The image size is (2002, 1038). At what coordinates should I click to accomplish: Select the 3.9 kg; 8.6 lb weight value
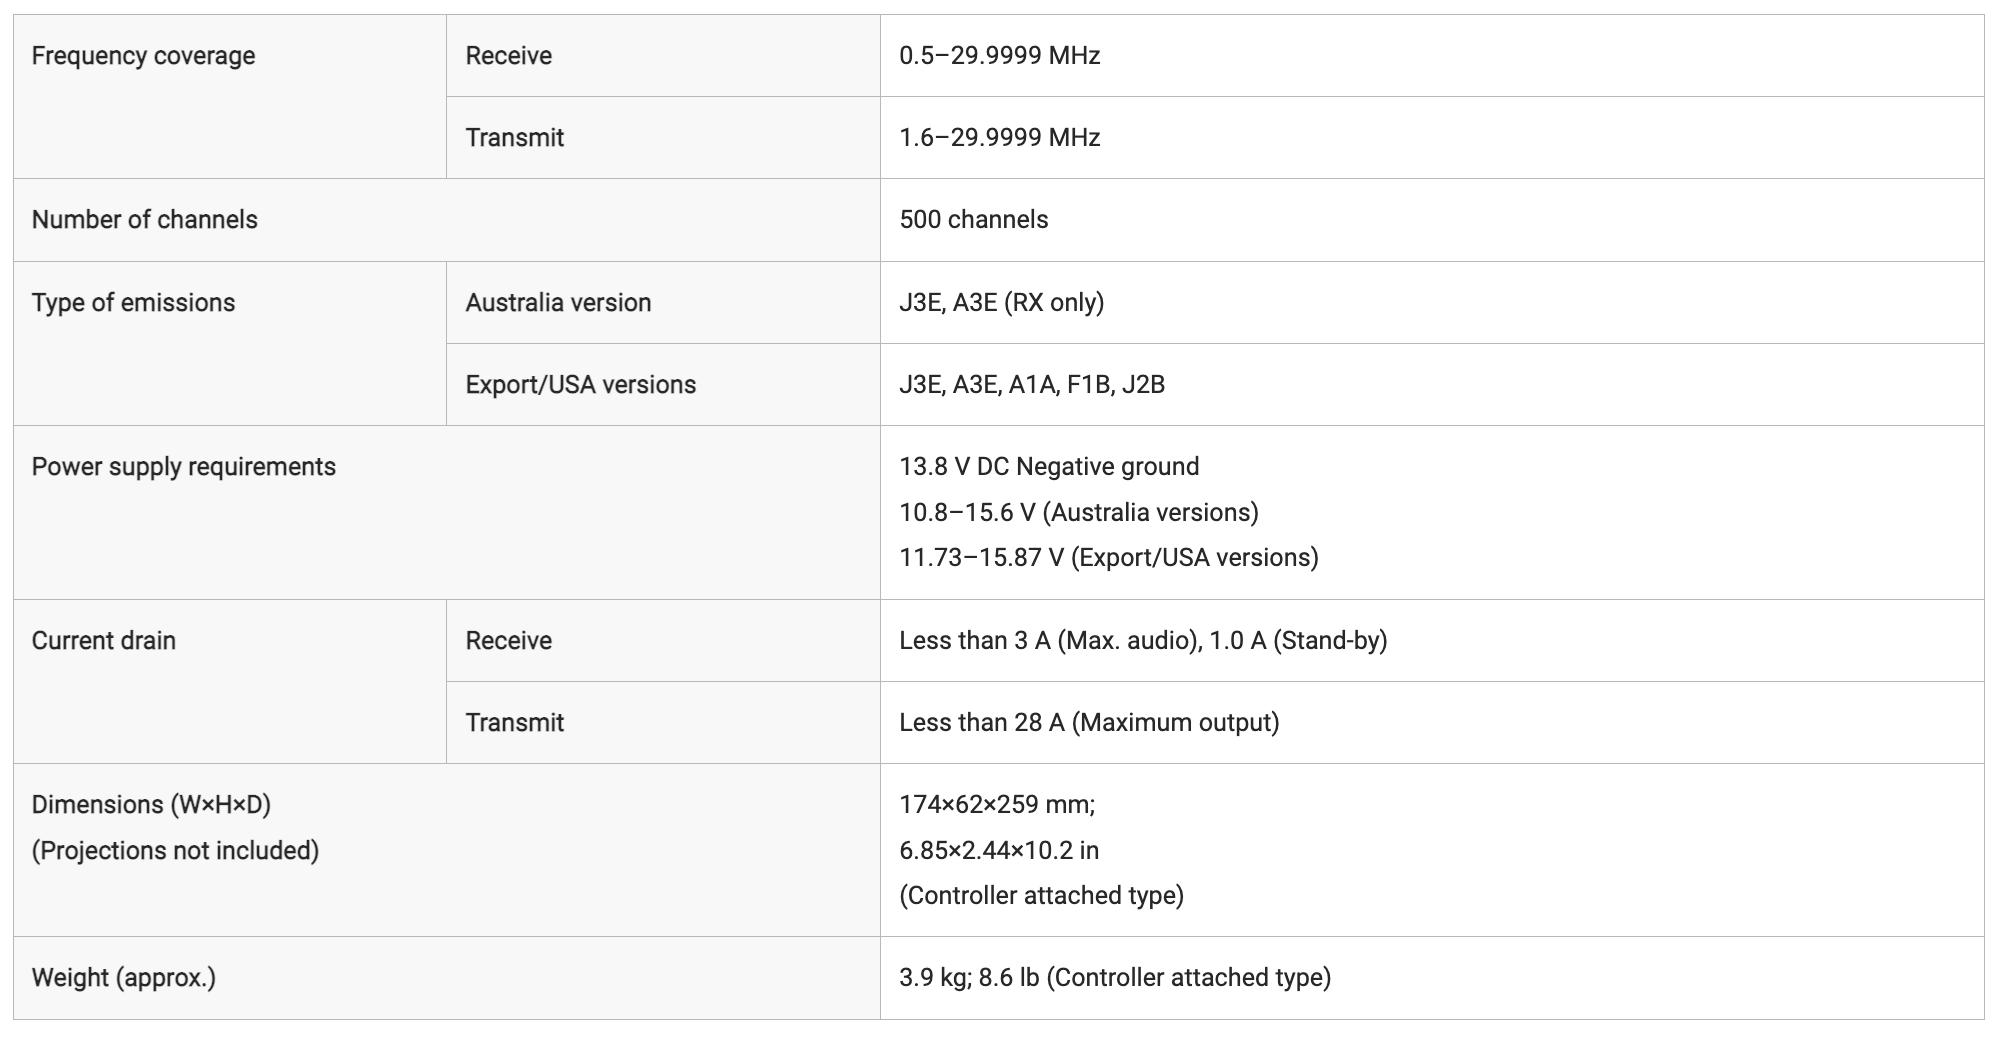(1115, 978)
